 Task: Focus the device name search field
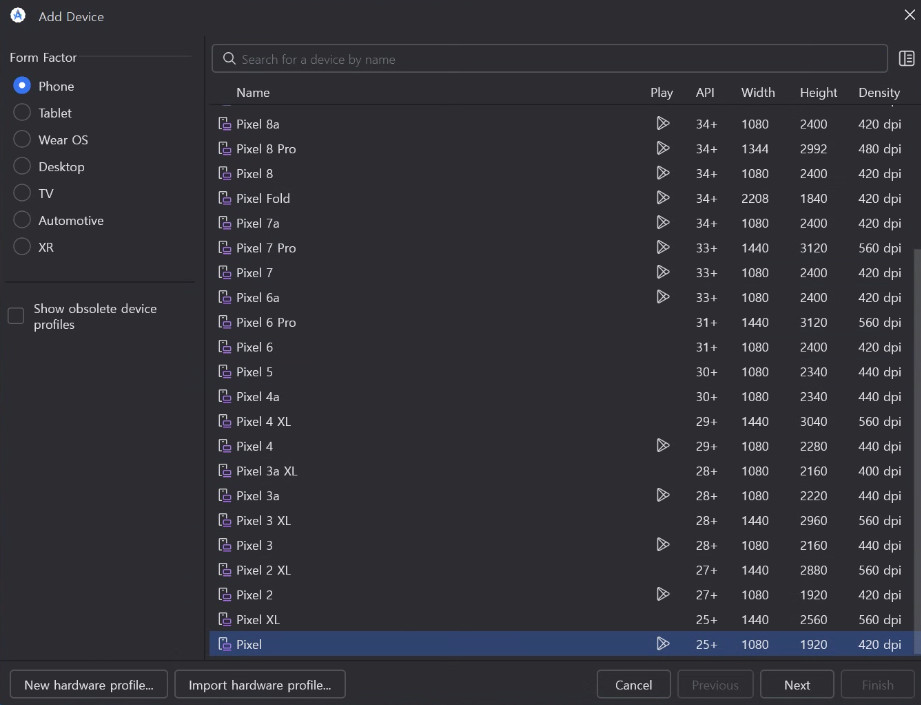[x=549, y=58]
